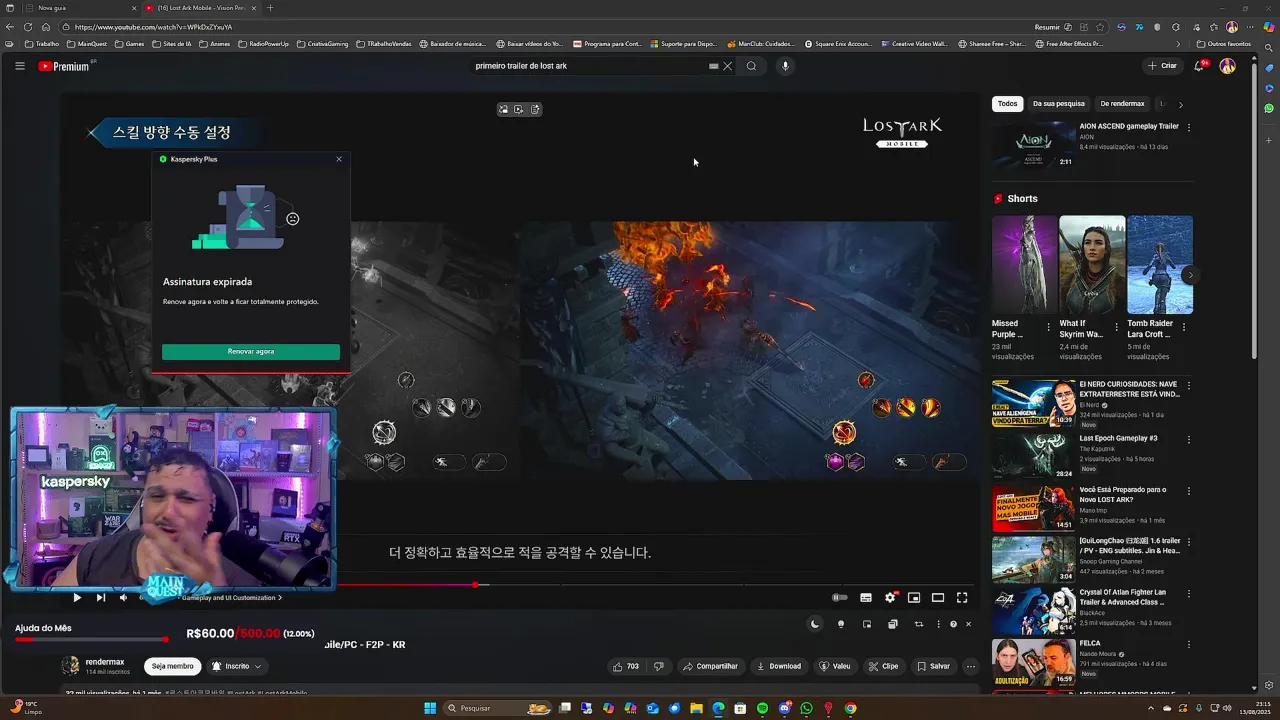Open options for FELCA video
The width and height of the screenshot is (1280, 720).
pos(1189,645)
